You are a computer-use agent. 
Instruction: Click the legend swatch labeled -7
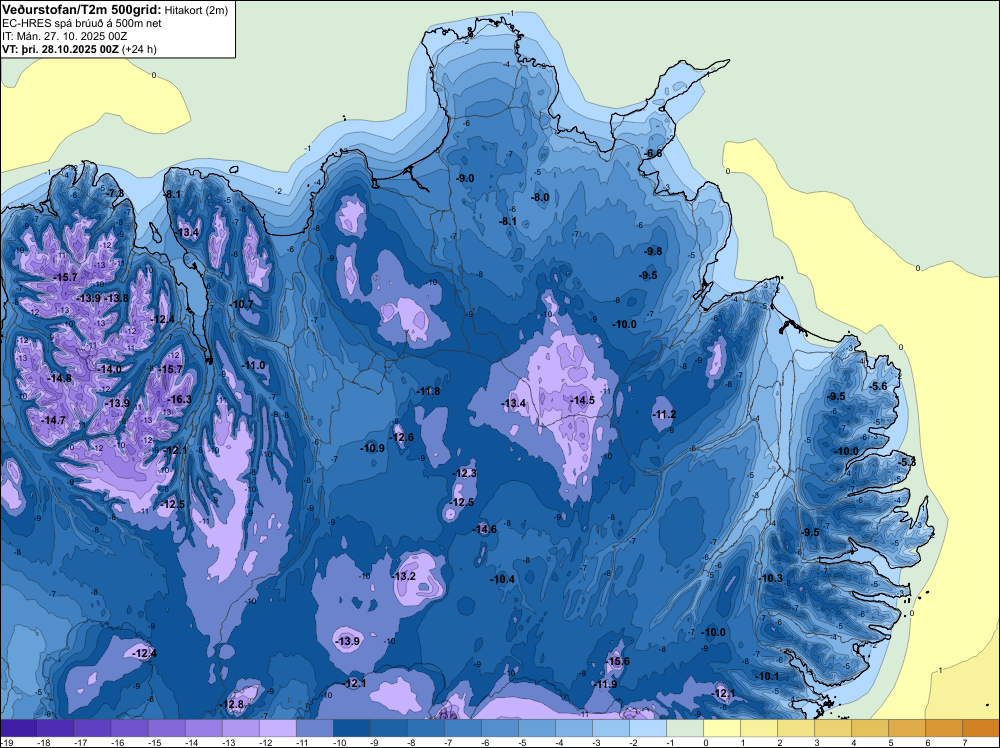462,728
